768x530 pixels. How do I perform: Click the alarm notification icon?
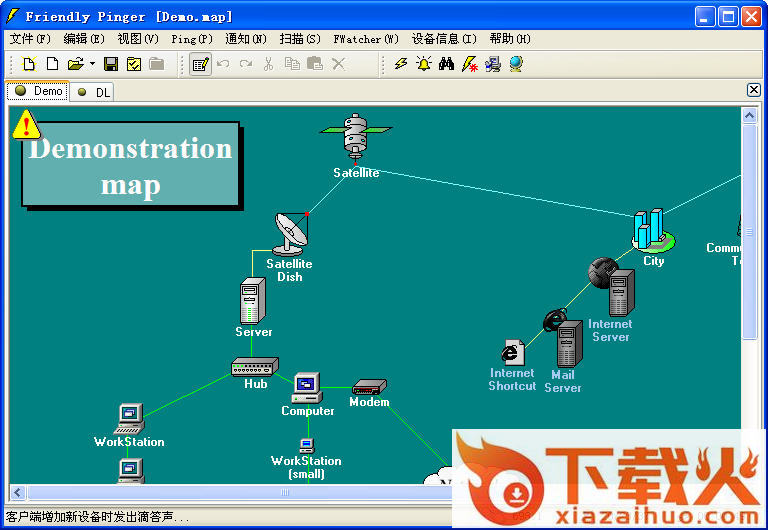click(424, 64)
